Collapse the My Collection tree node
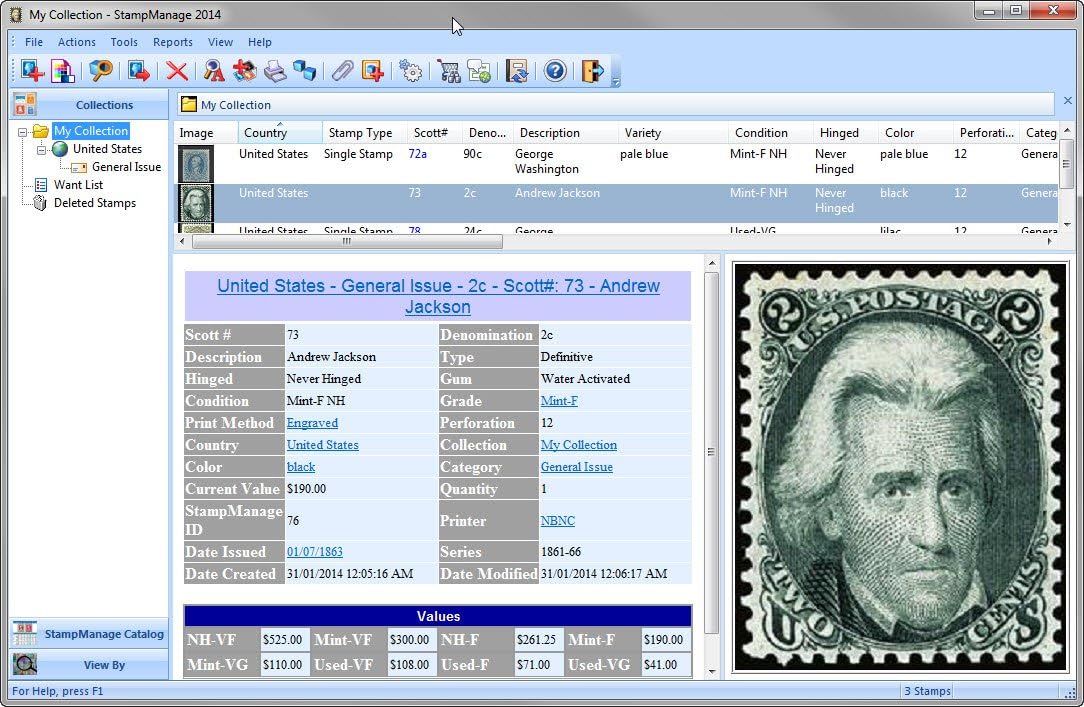The width and height of the screenshot is (1084, 707). [x=23, y=130]
